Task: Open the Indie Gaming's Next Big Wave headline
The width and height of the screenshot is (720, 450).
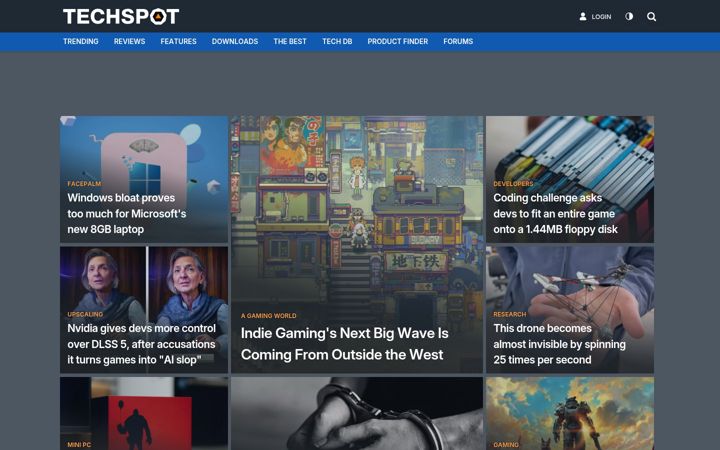Action: click(344, 344)
